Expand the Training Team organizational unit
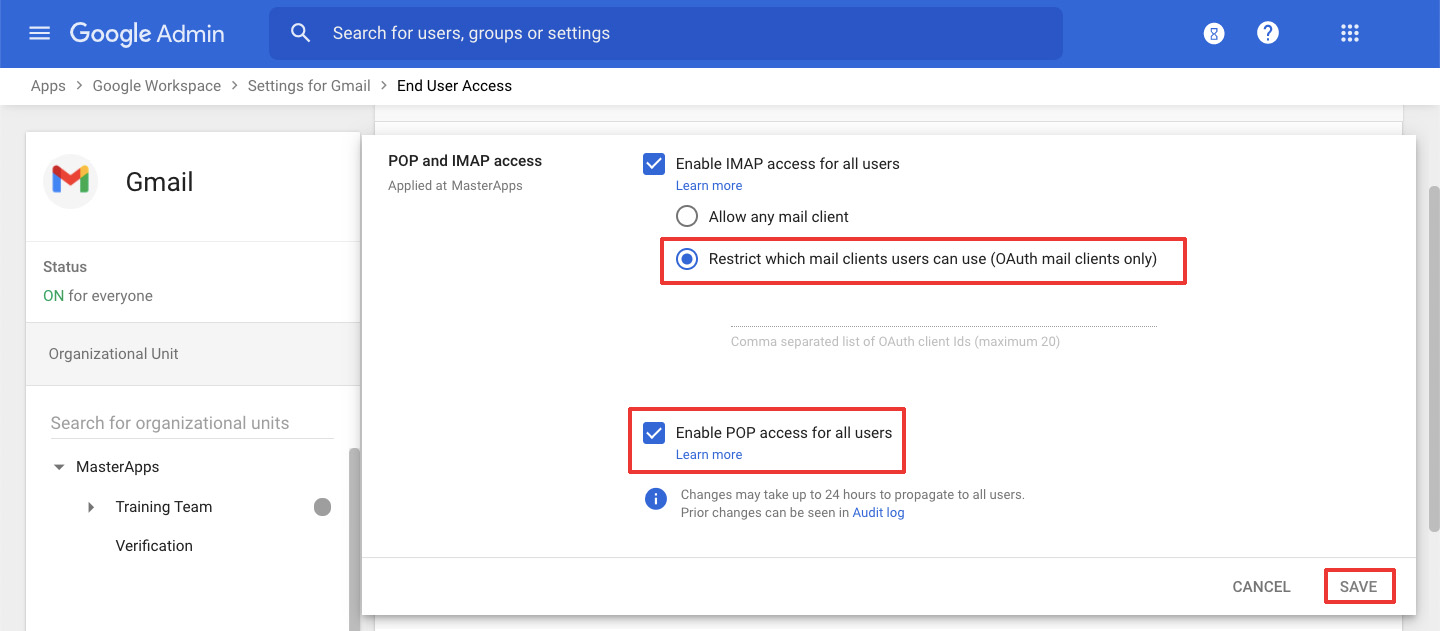Screen dimensions: 1440x631 tap(91, 507)
